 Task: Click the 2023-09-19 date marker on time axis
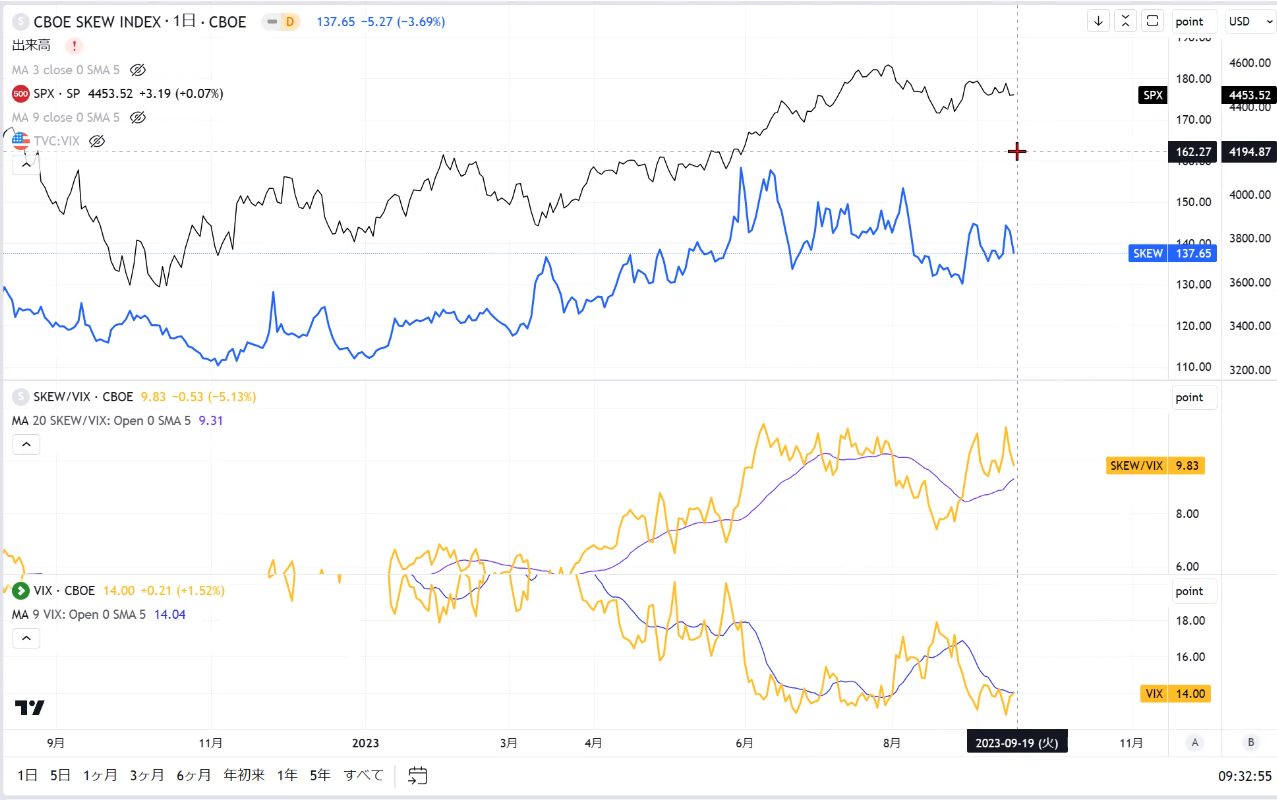coord(1017,742)
